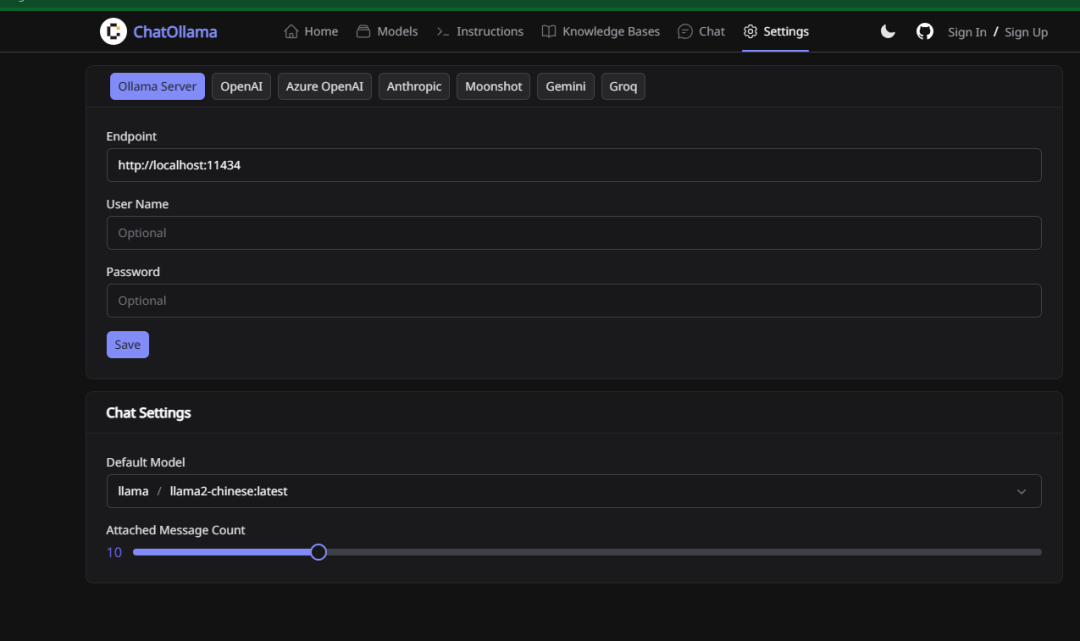Click the Default Model label

tap(145, 463)
